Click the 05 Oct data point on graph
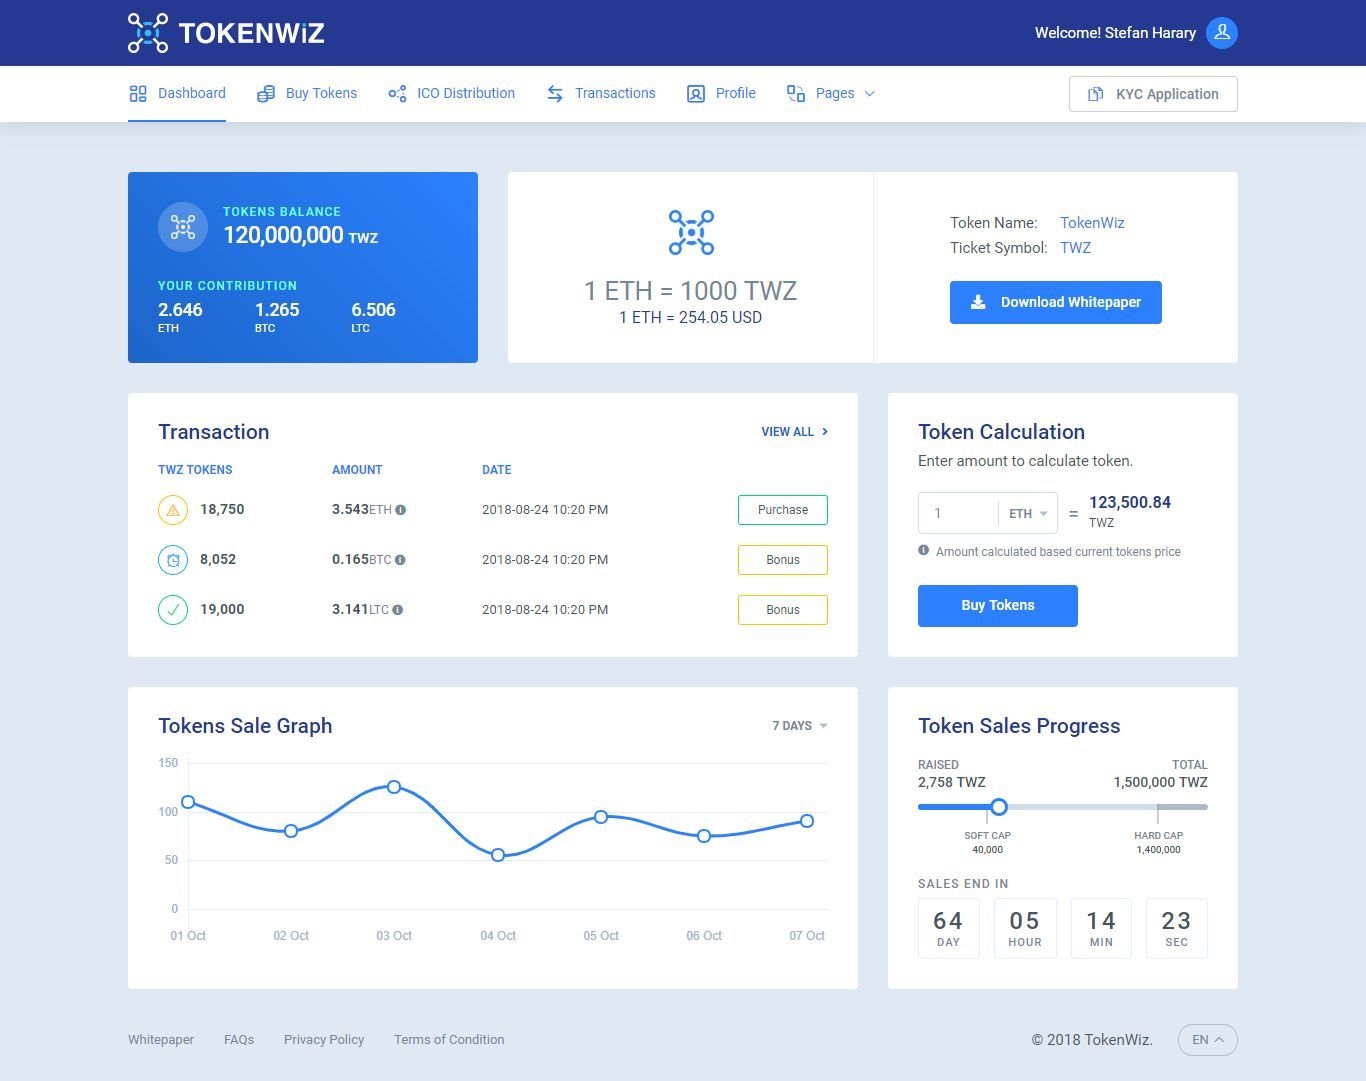The image size is (1366, 1081). [601, 817]
